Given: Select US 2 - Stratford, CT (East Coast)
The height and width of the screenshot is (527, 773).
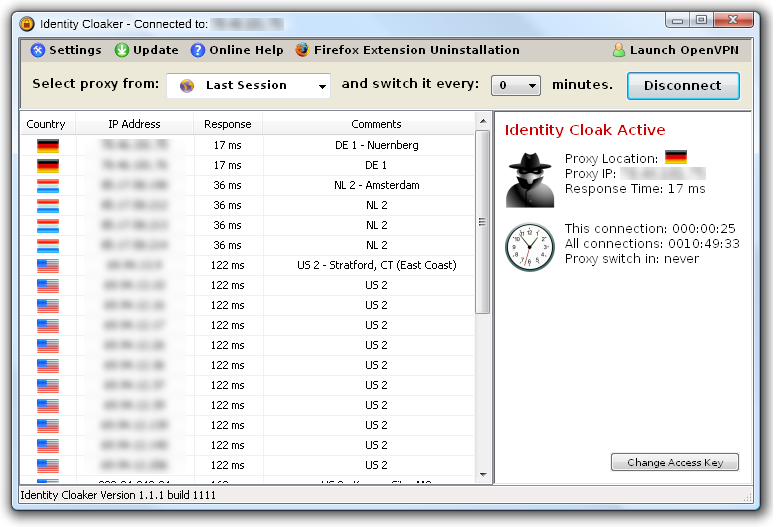Looking at the screenshot, I should coord(377,265).
